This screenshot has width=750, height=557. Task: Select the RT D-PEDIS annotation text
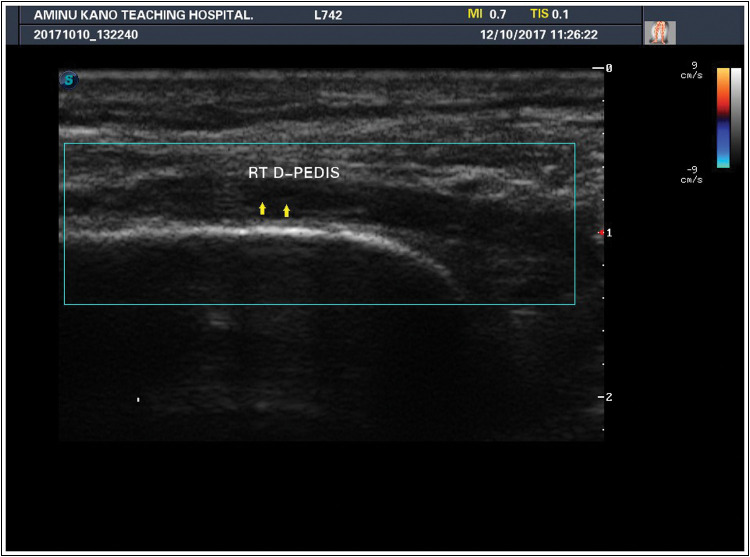click(x=294, y=173)
